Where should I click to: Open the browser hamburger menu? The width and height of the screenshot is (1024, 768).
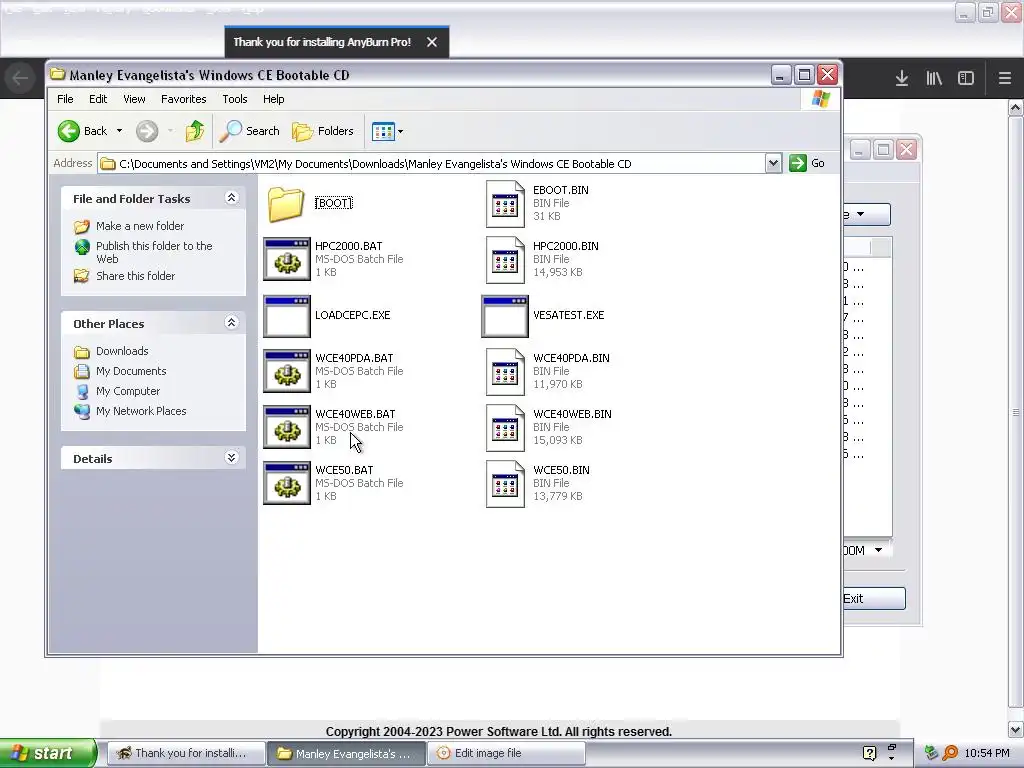tap(1005, 78)
